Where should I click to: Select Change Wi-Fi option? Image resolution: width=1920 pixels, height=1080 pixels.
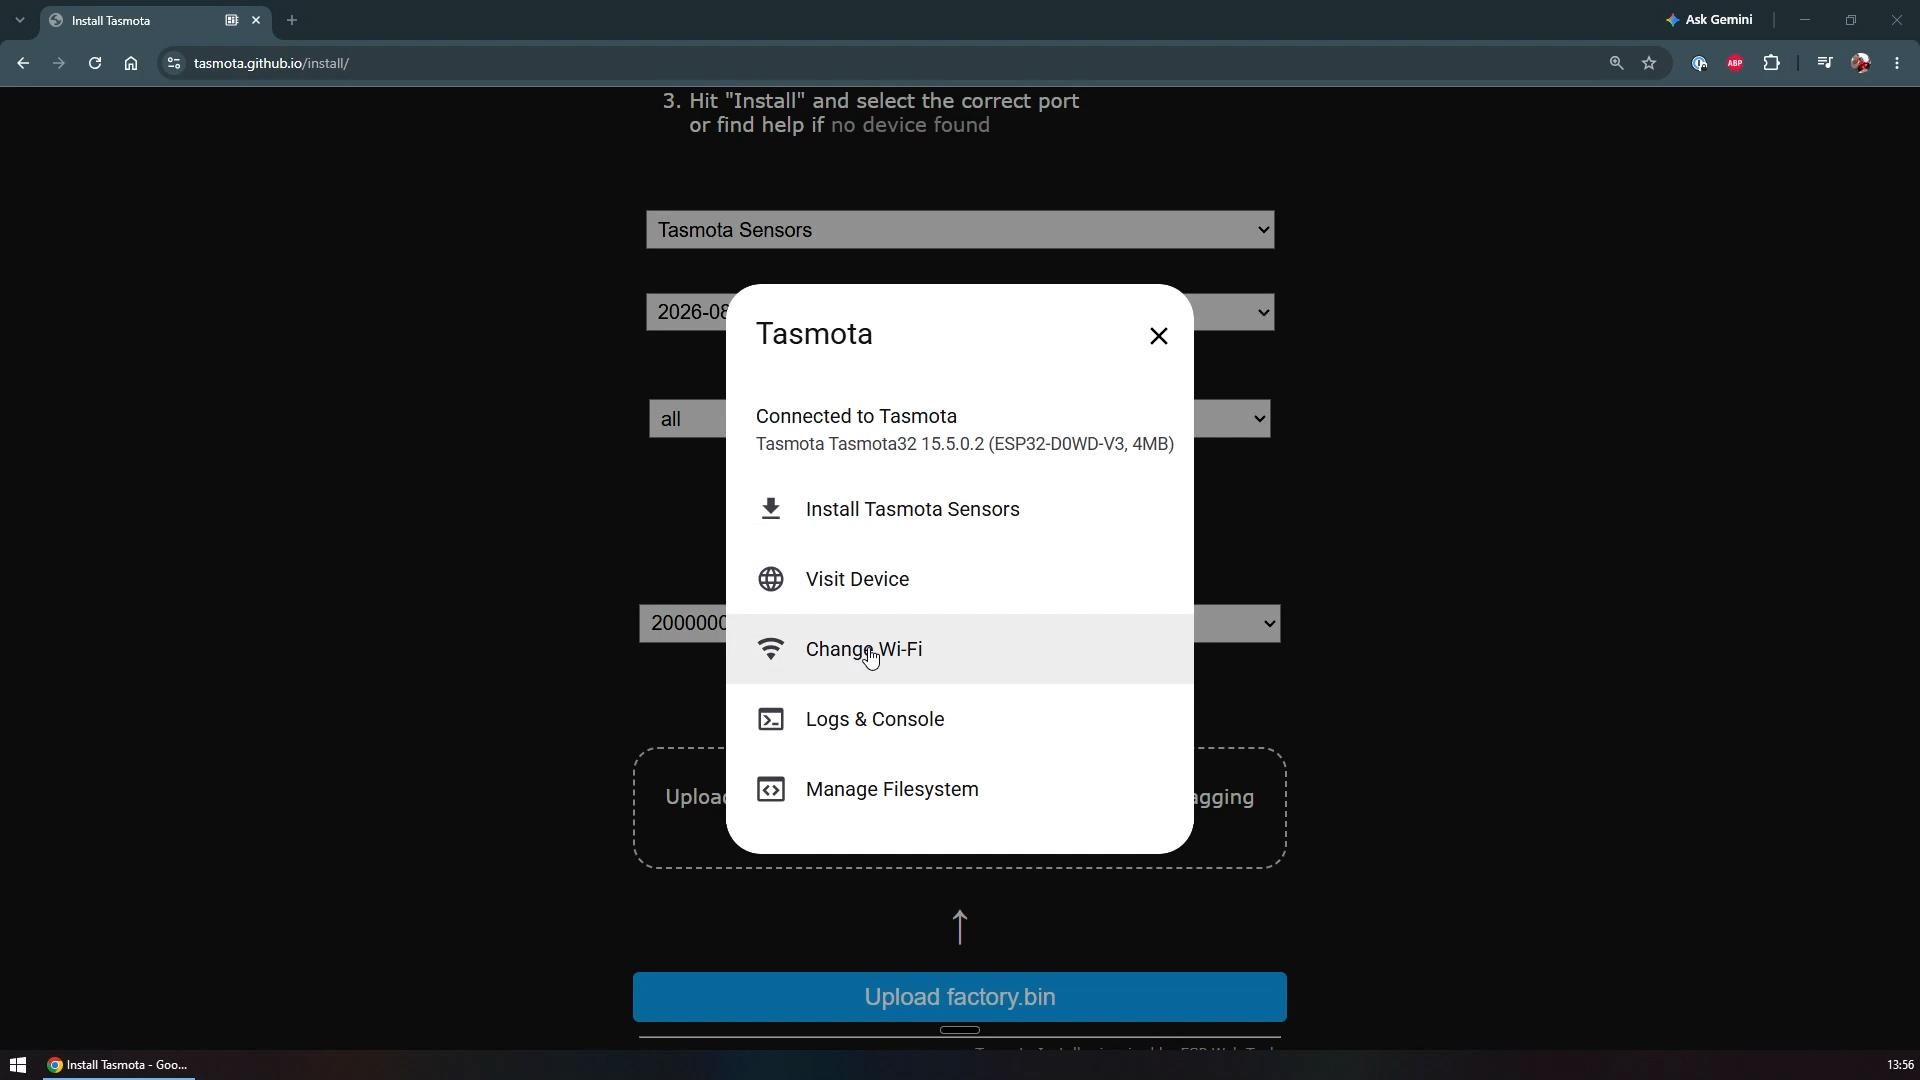click(960, 649)
